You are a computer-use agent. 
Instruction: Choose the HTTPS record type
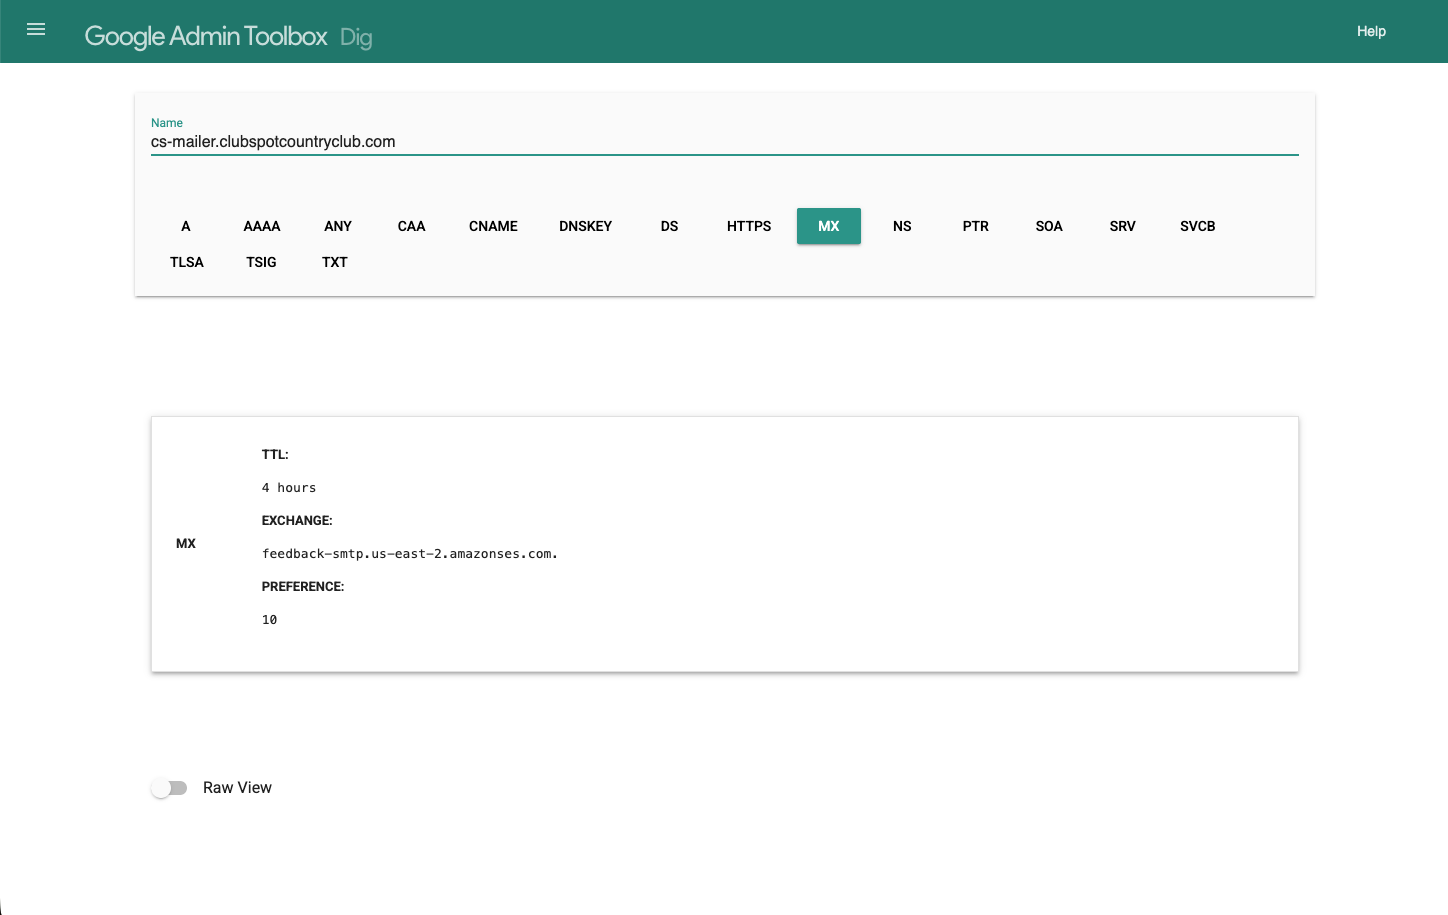tap(749, 226)
